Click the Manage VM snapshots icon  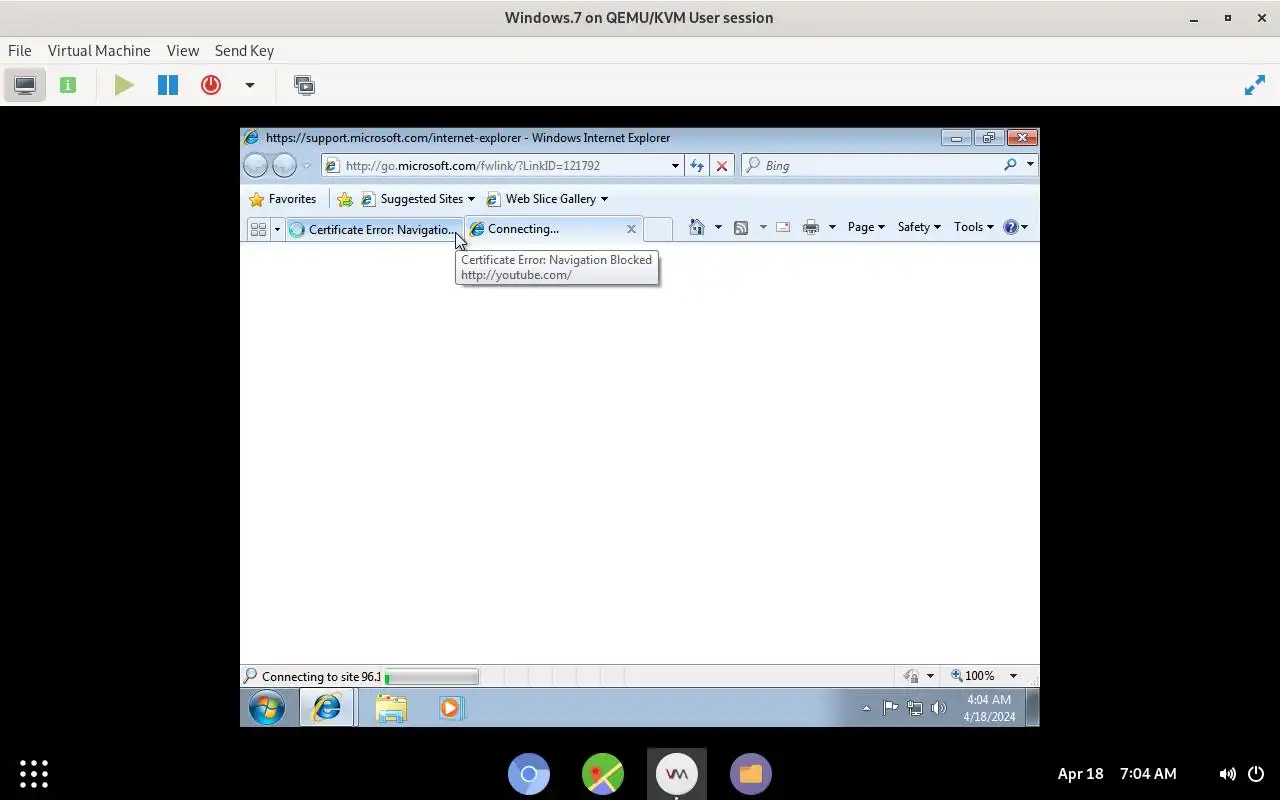click(304, 85)
